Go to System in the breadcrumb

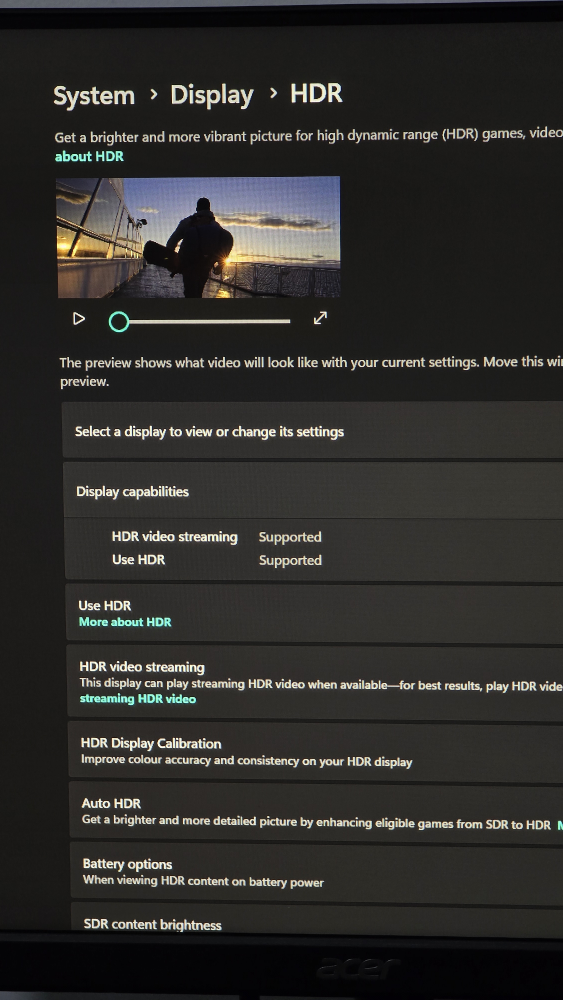pos(94,96)
